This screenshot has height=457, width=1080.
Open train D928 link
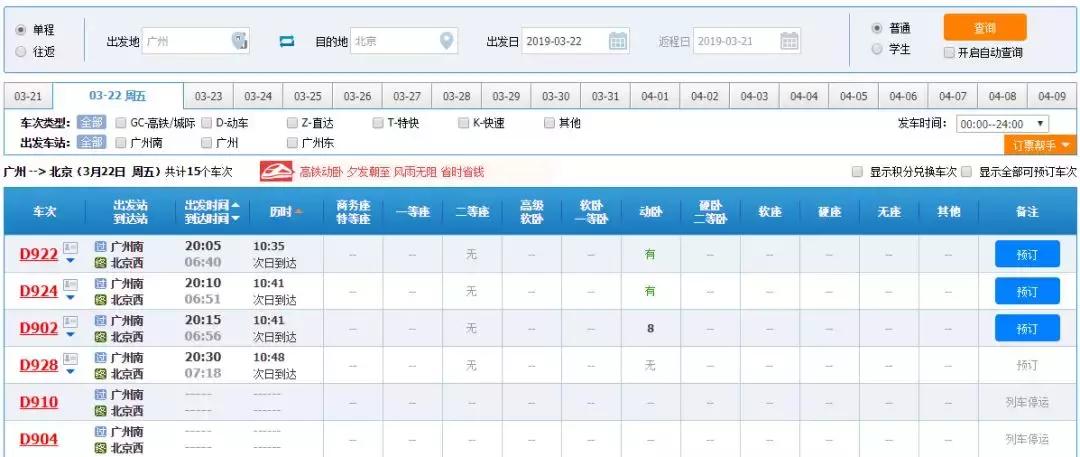click(x=39, y=365)
